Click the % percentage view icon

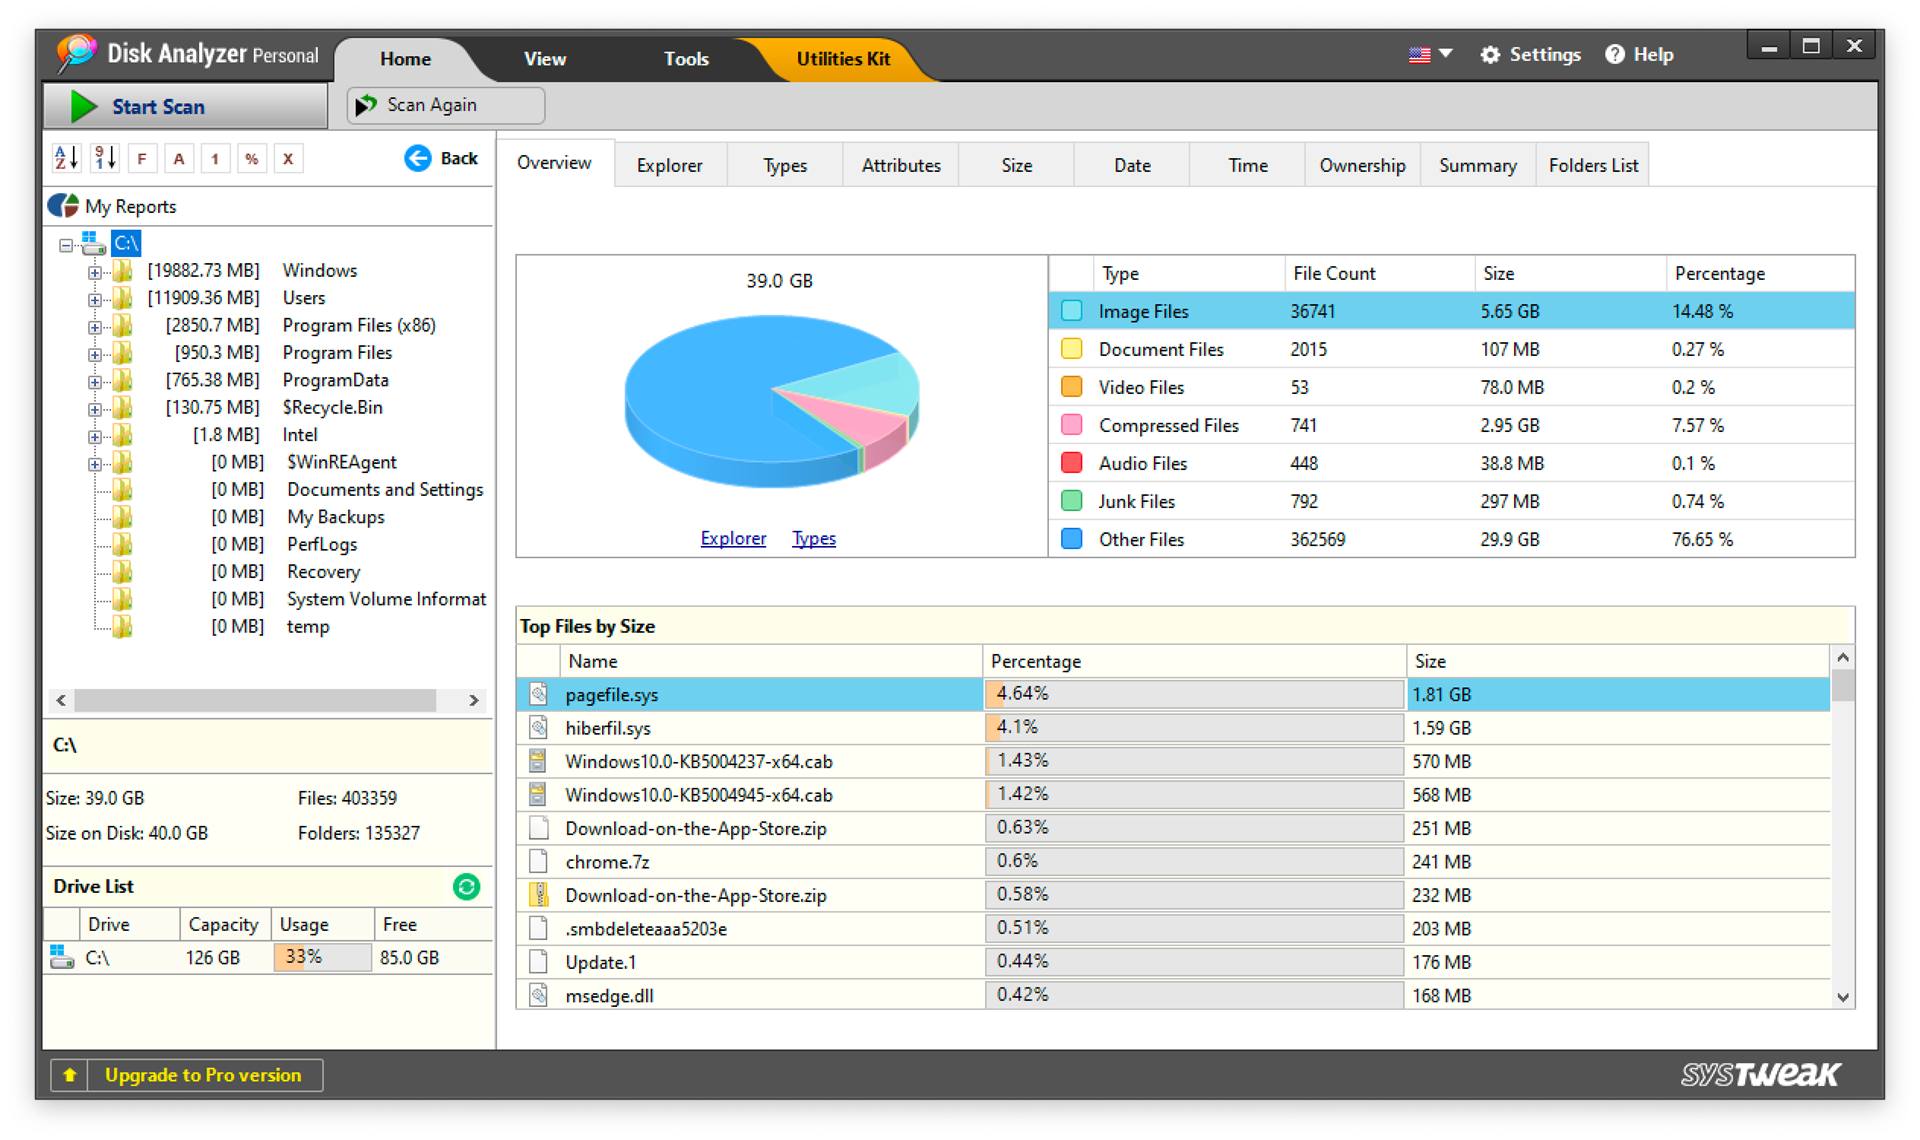click(251, 158)
